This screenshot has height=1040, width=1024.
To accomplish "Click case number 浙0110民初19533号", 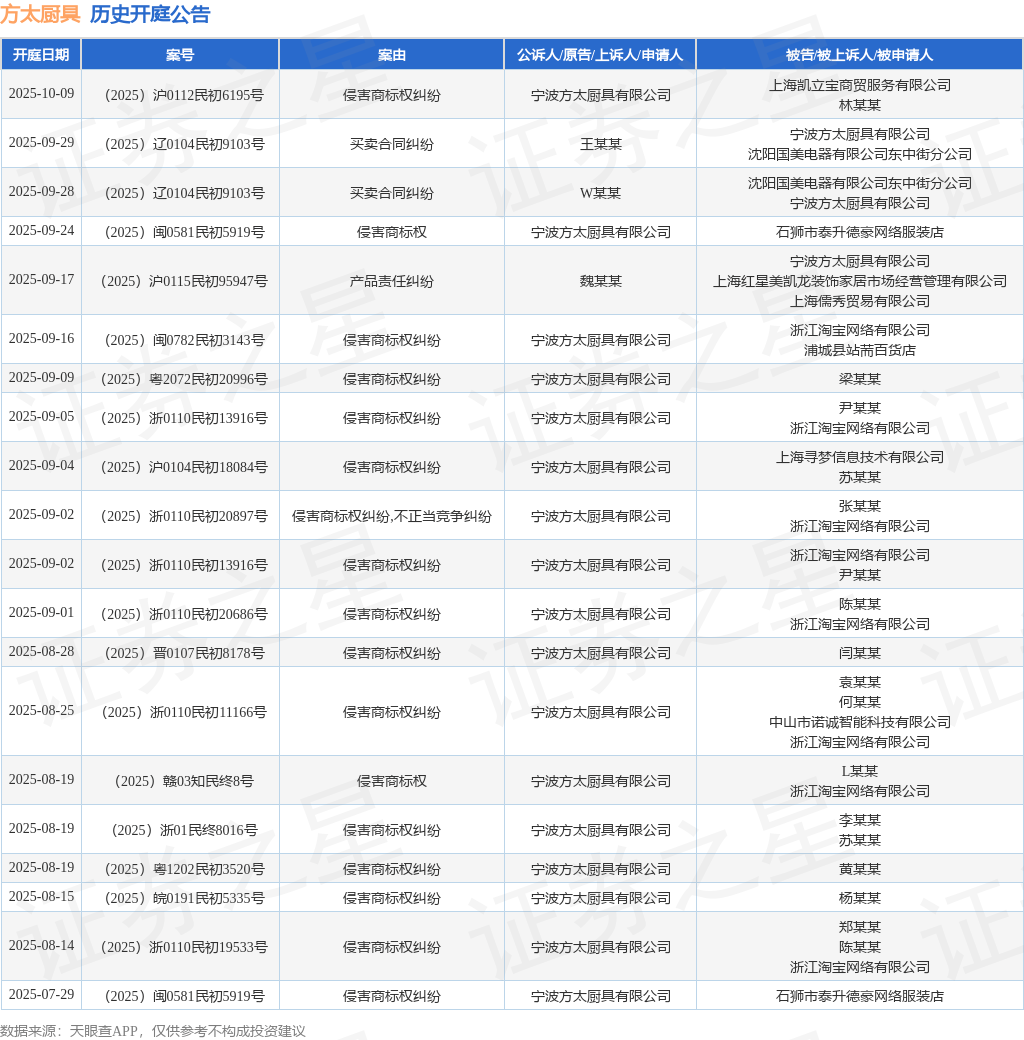I will click(x=184, y=948).
